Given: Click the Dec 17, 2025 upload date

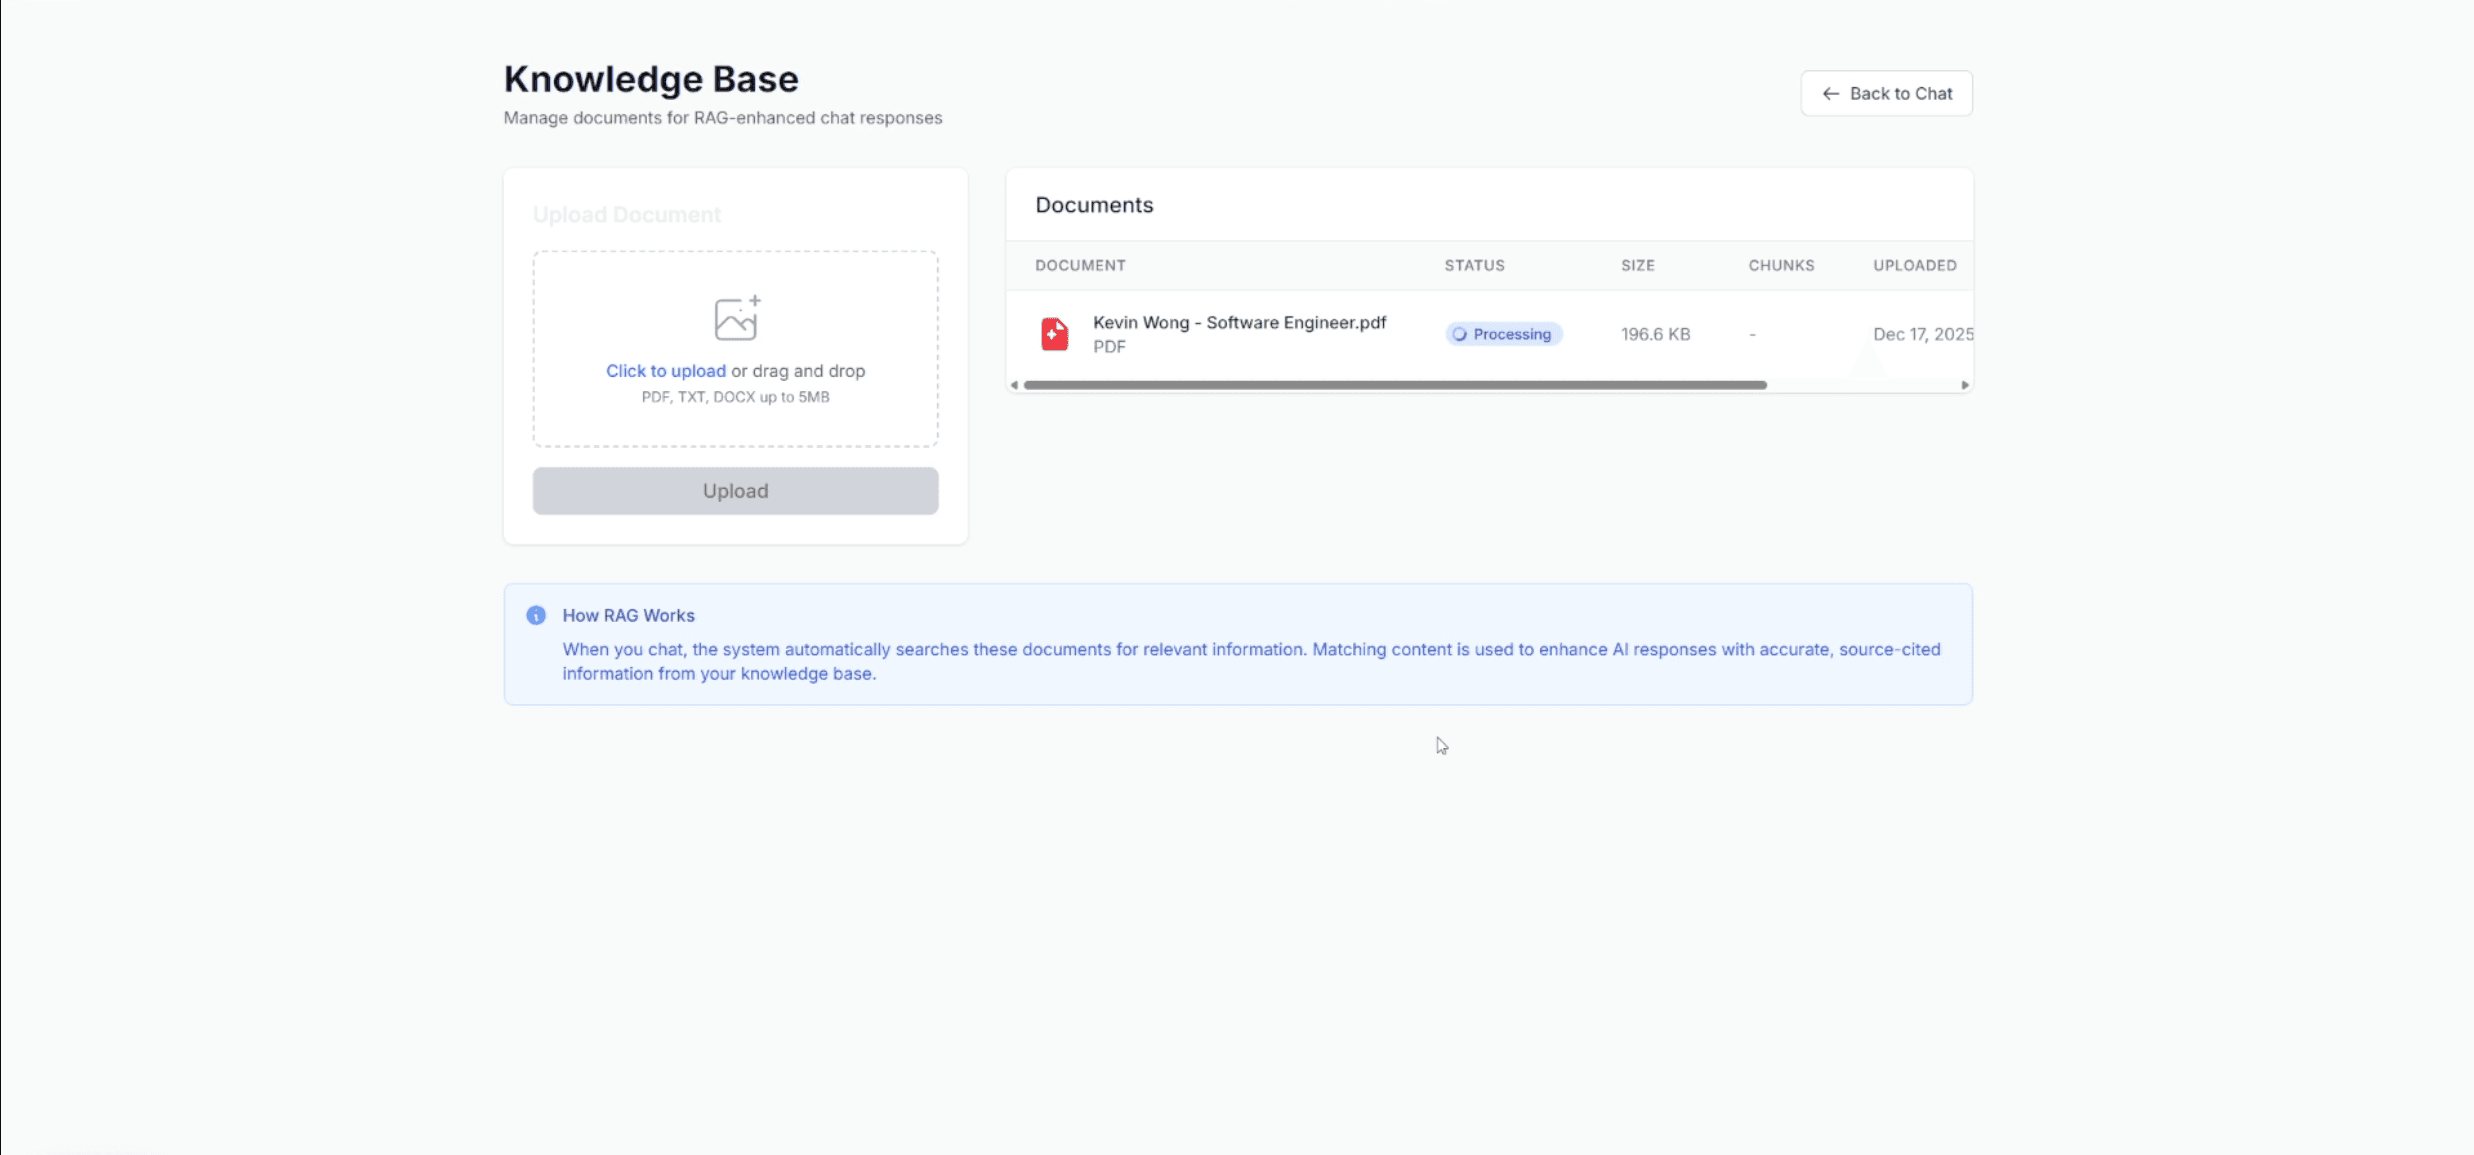Looking at the screenshot, I should (x=1921, y=334).
